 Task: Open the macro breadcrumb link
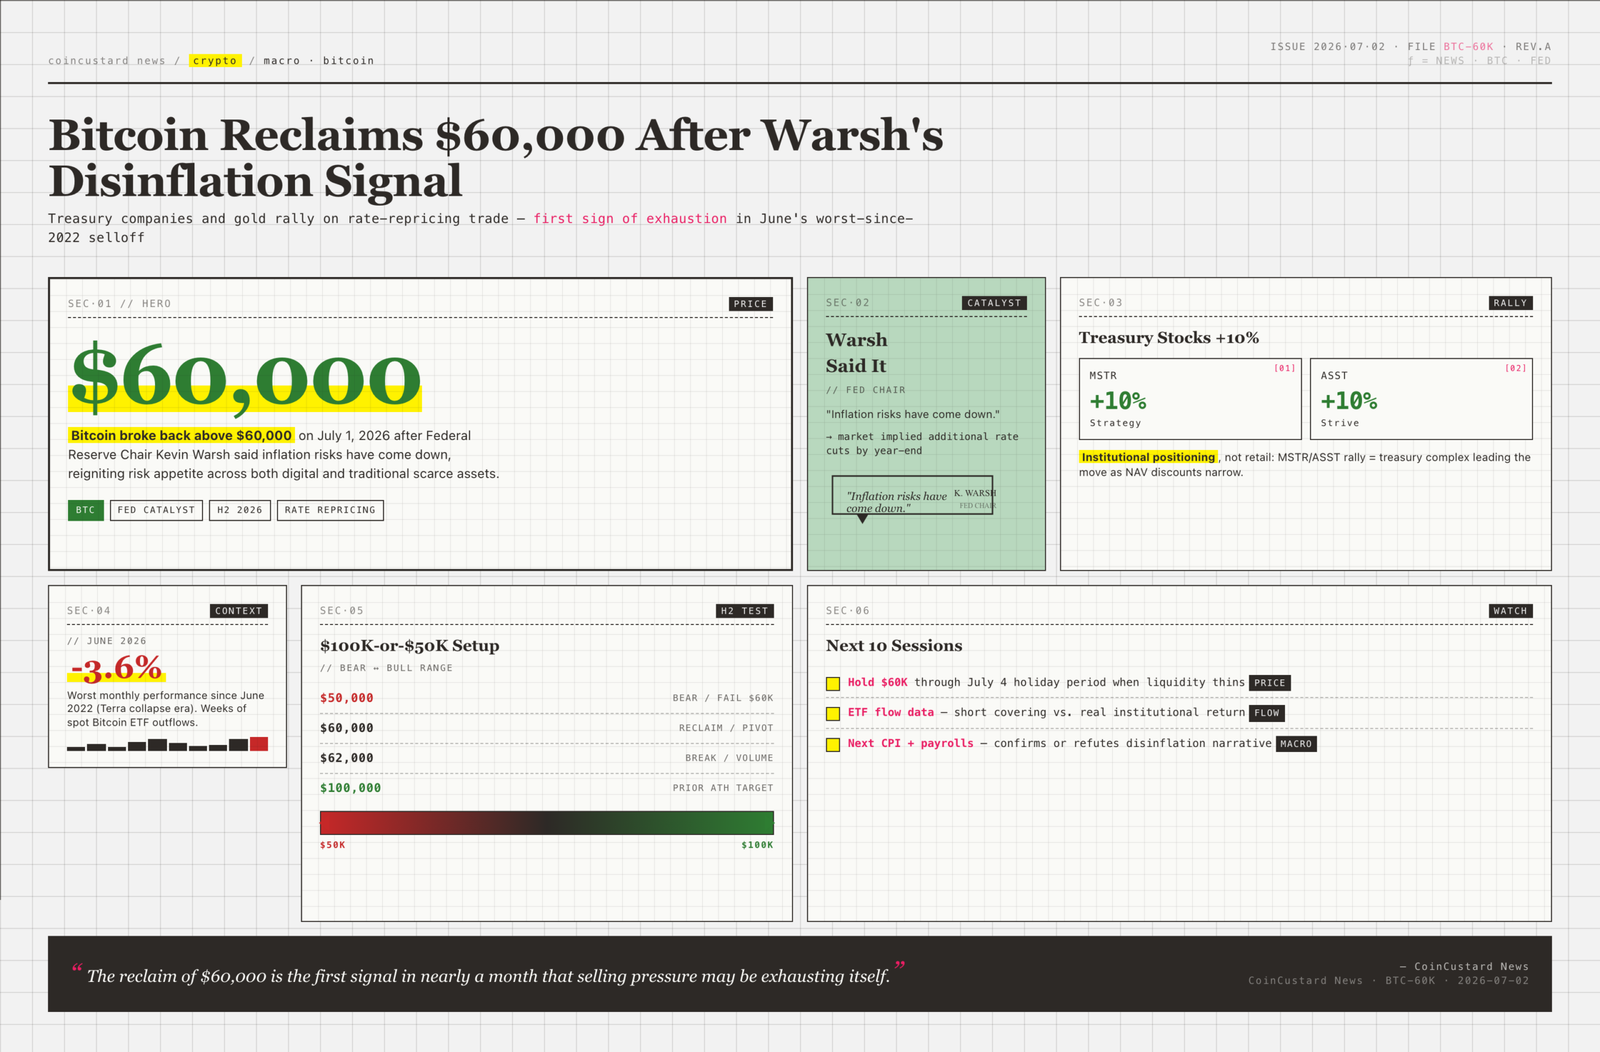coord(282,61)
